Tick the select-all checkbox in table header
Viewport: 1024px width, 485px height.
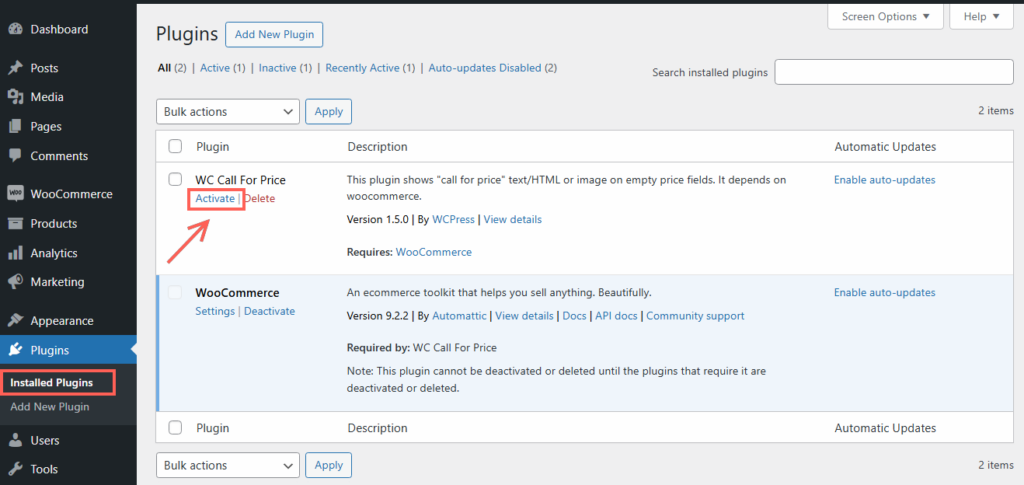point(175,147)
